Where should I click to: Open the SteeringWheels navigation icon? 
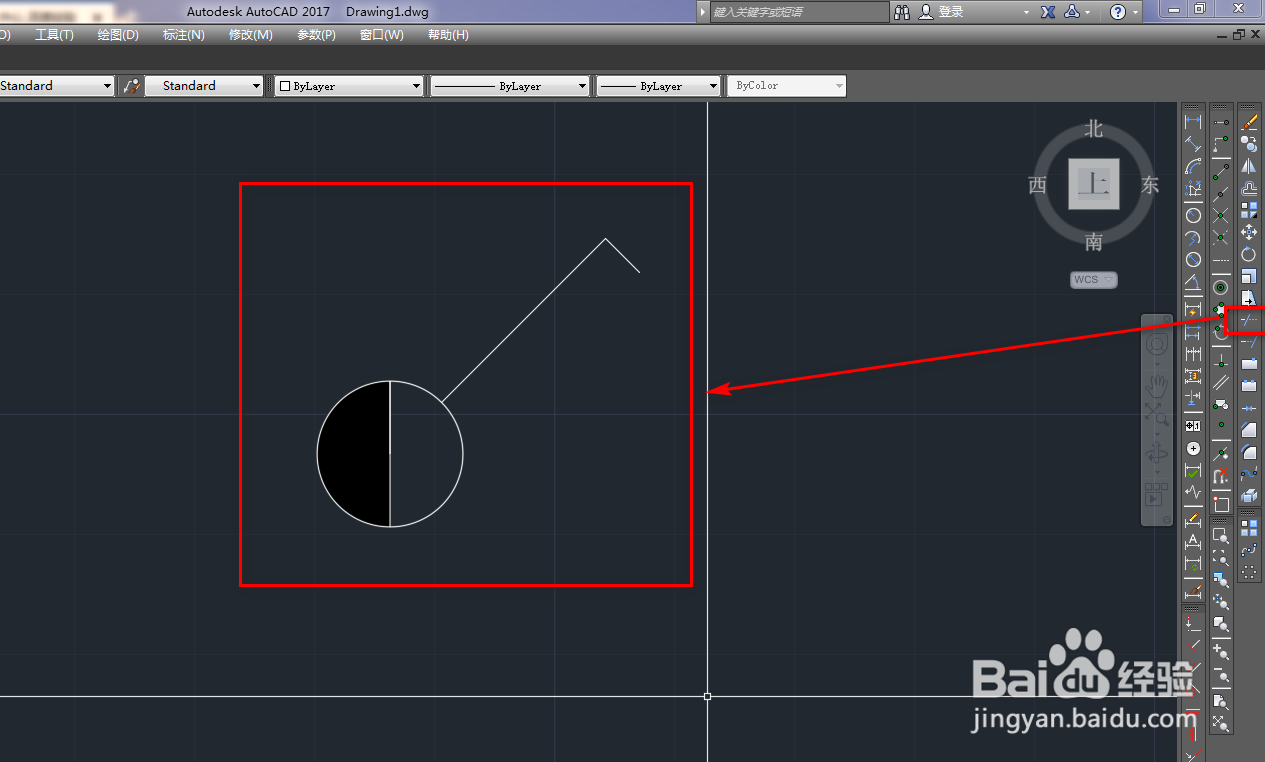pos(1157,345)
